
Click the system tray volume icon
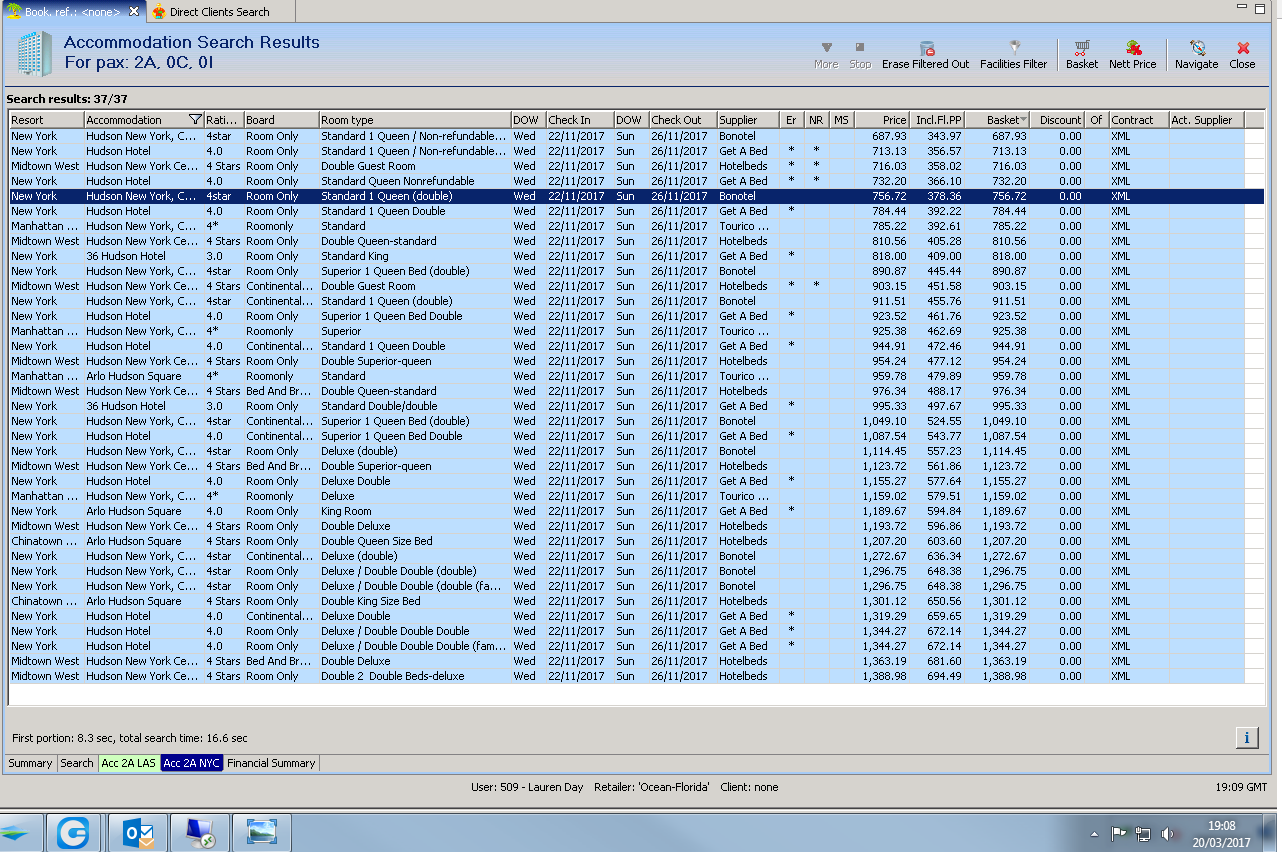pyautogui.click(x=1167, y=834)
